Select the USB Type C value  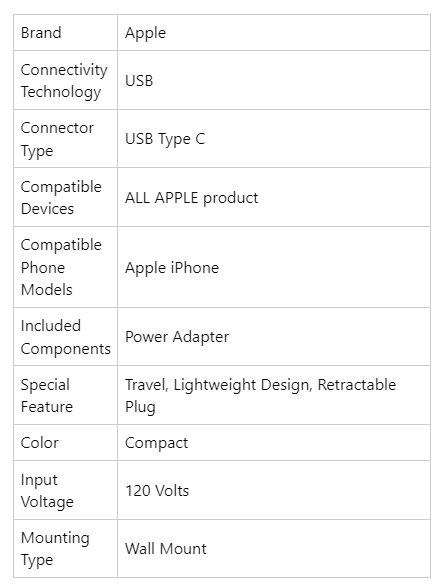(x=165, y=139)
